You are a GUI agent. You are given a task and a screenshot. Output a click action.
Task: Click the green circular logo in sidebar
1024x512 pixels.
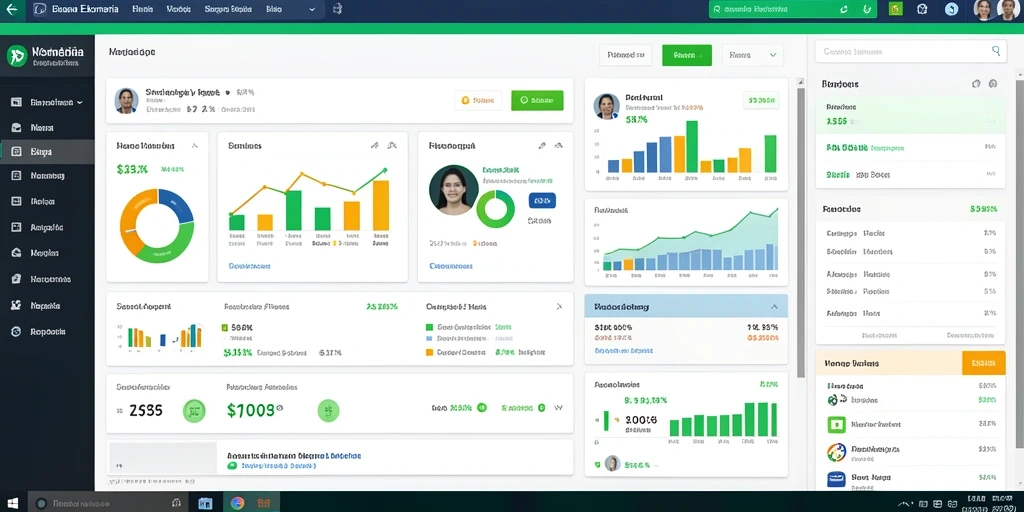click(x=17, y=56)
